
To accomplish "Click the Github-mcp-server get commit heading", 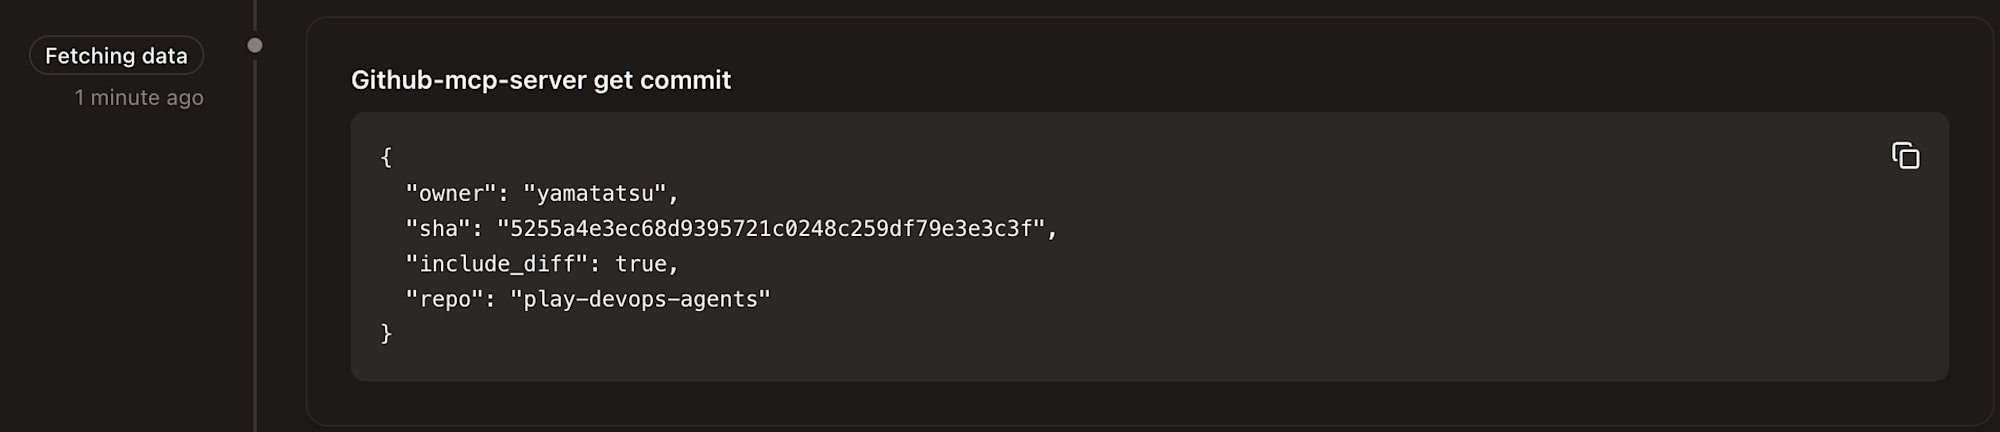I will 540,80.
